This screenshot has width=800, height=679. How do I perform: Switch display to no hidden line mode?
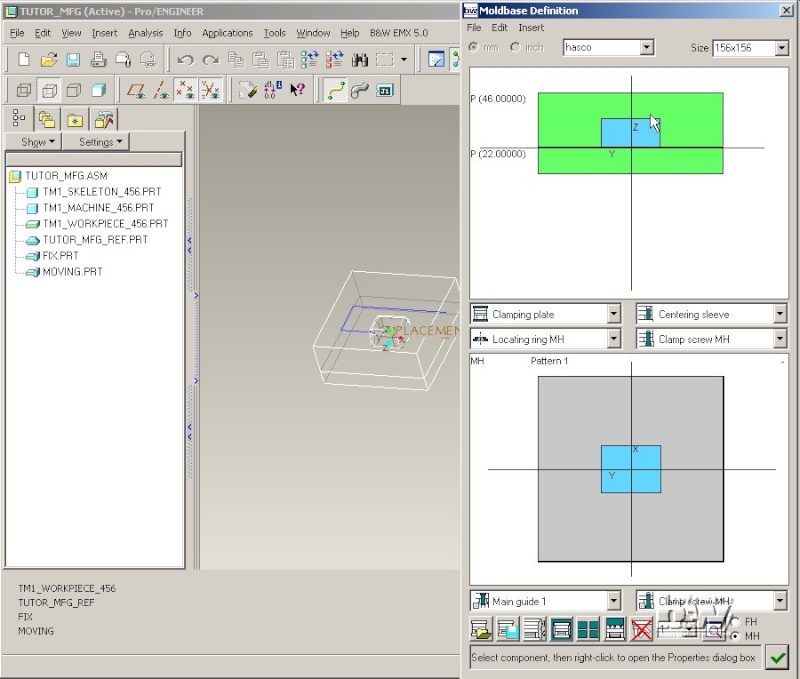point(74,91)
